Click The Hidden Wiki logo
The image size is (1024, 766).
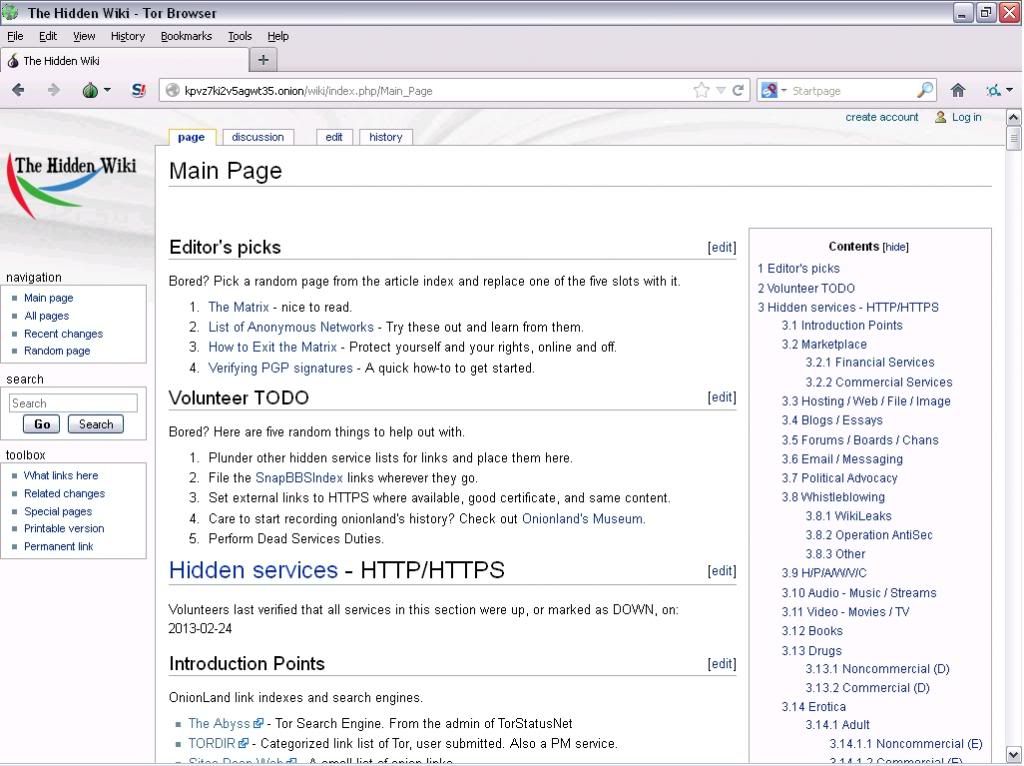73,185
